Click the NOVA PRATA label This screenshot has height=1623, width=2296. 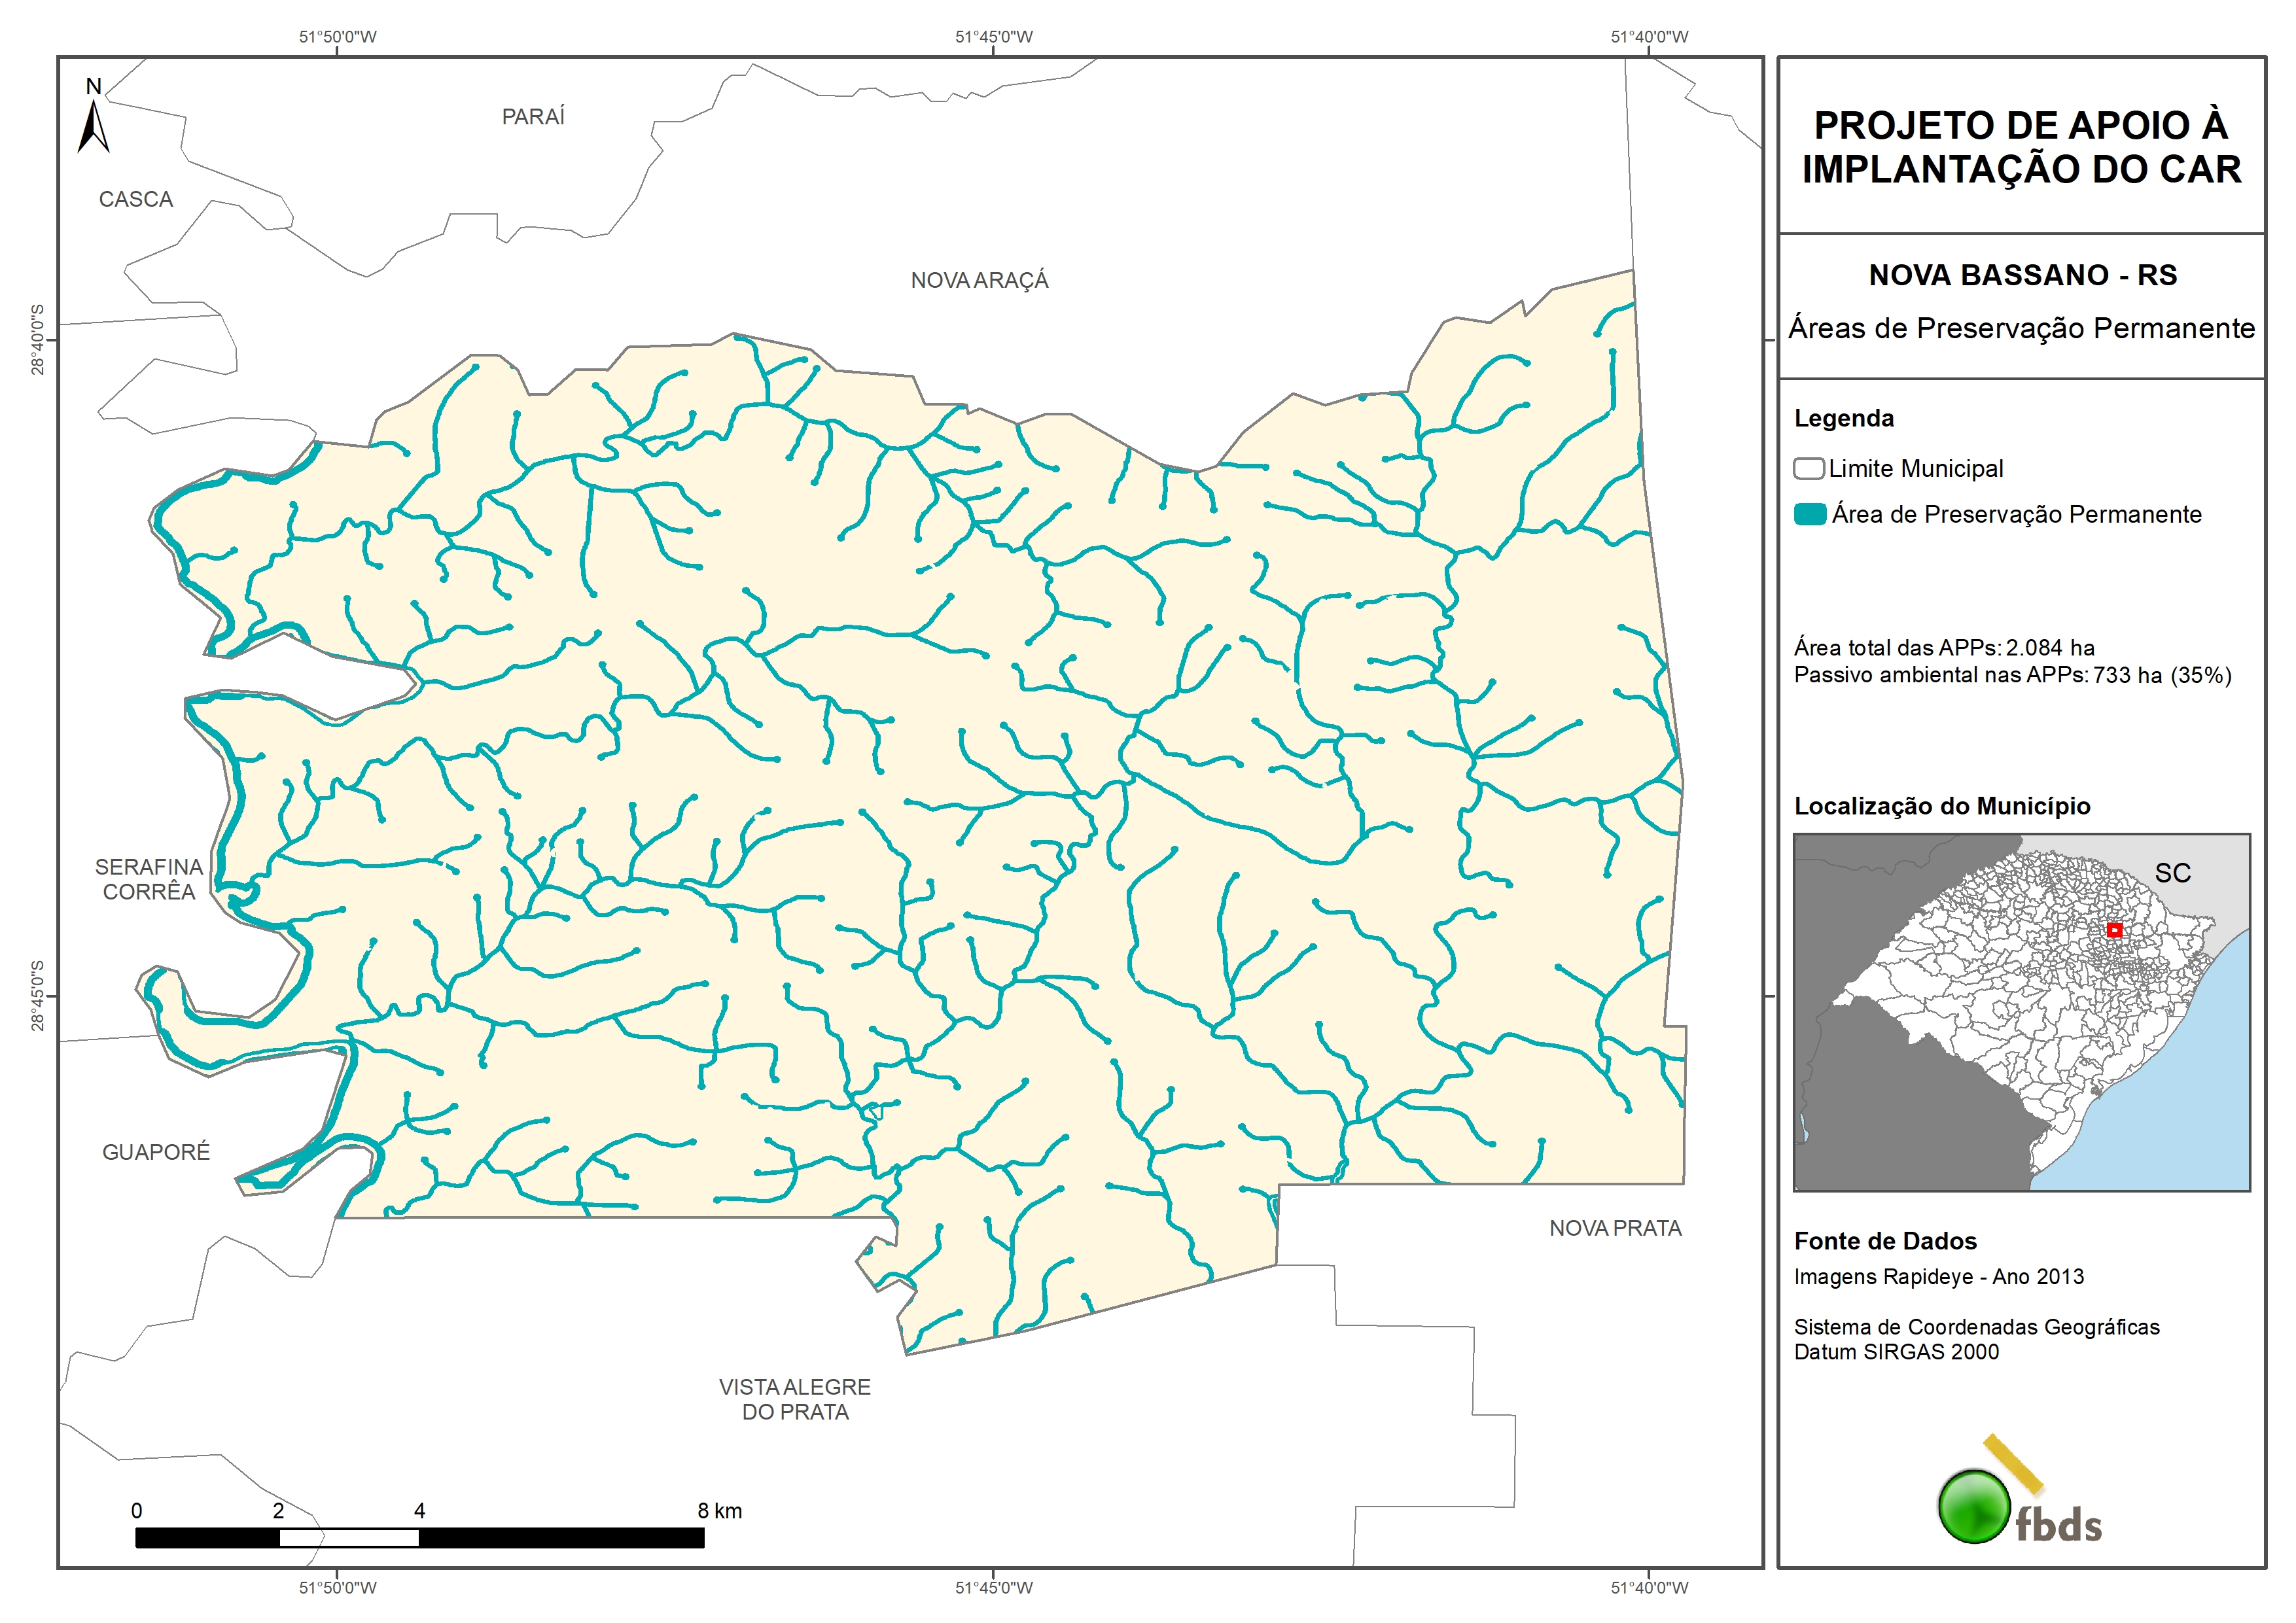pos(1615,1228)
